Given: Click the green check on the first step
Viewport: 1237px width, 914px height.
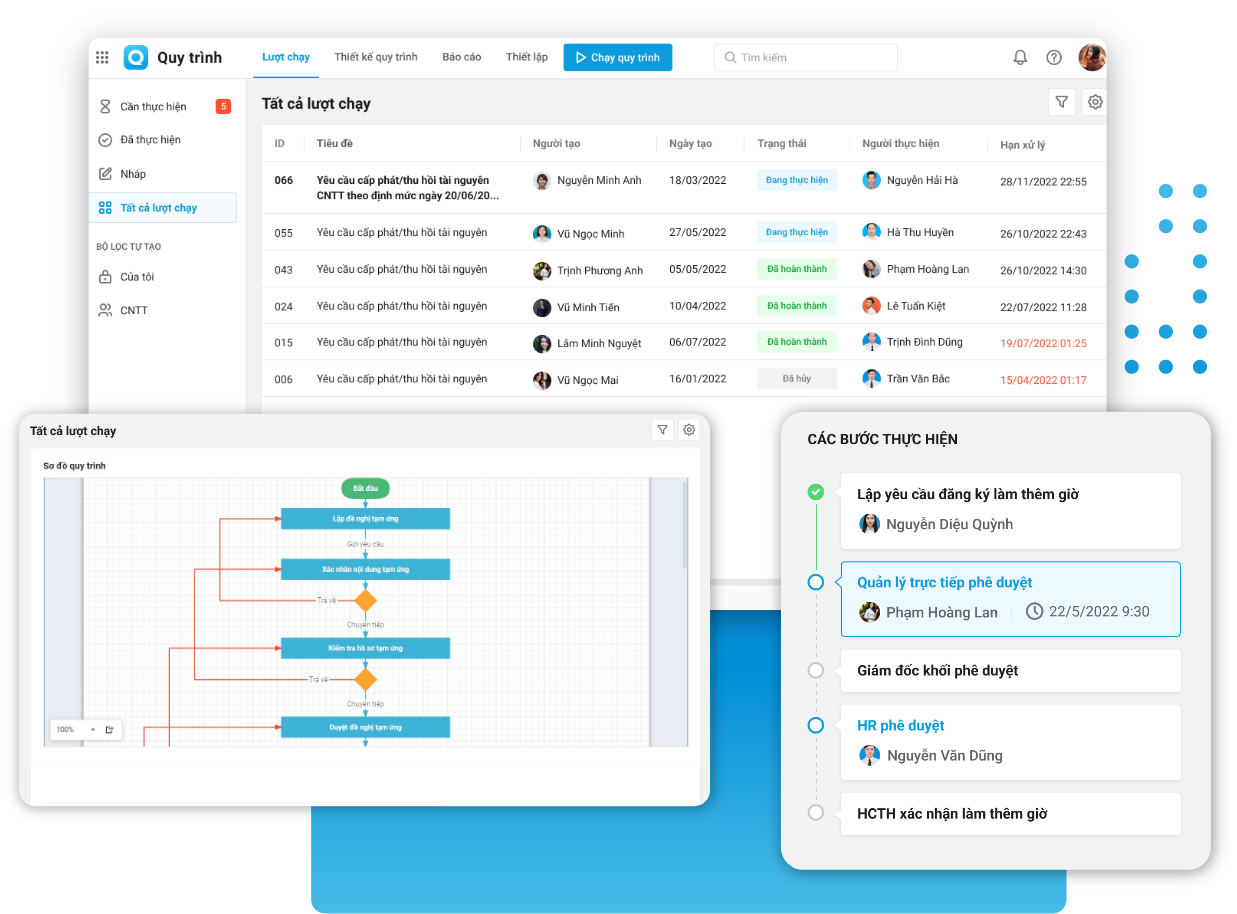Looking at the screenshot, I should coord(816,491).
